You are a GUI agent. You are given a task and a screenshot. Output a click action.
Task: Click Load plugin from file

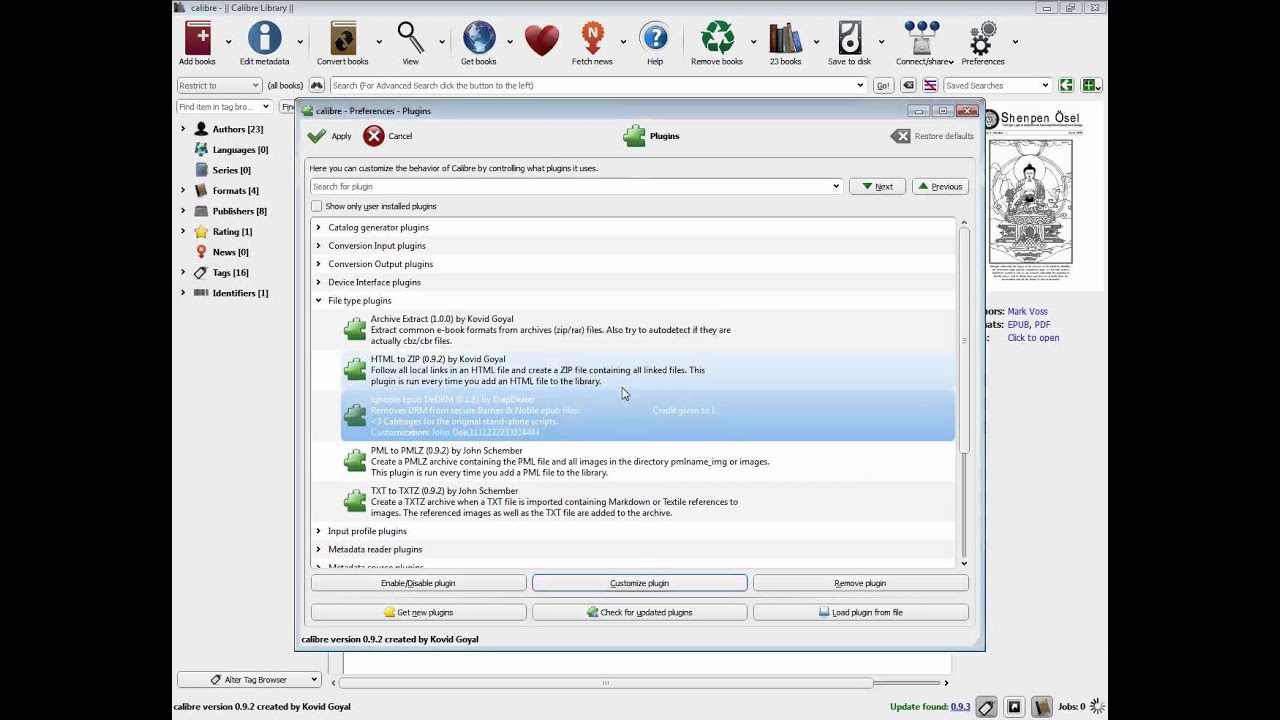pos(861,612)
